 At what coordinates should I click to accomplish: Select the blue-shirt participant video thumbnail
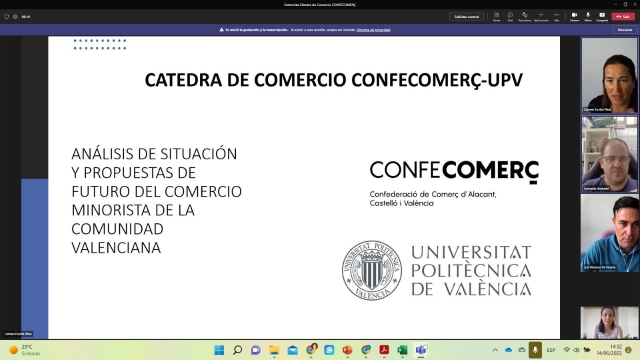pyautogui.click(x=609, y=233)
